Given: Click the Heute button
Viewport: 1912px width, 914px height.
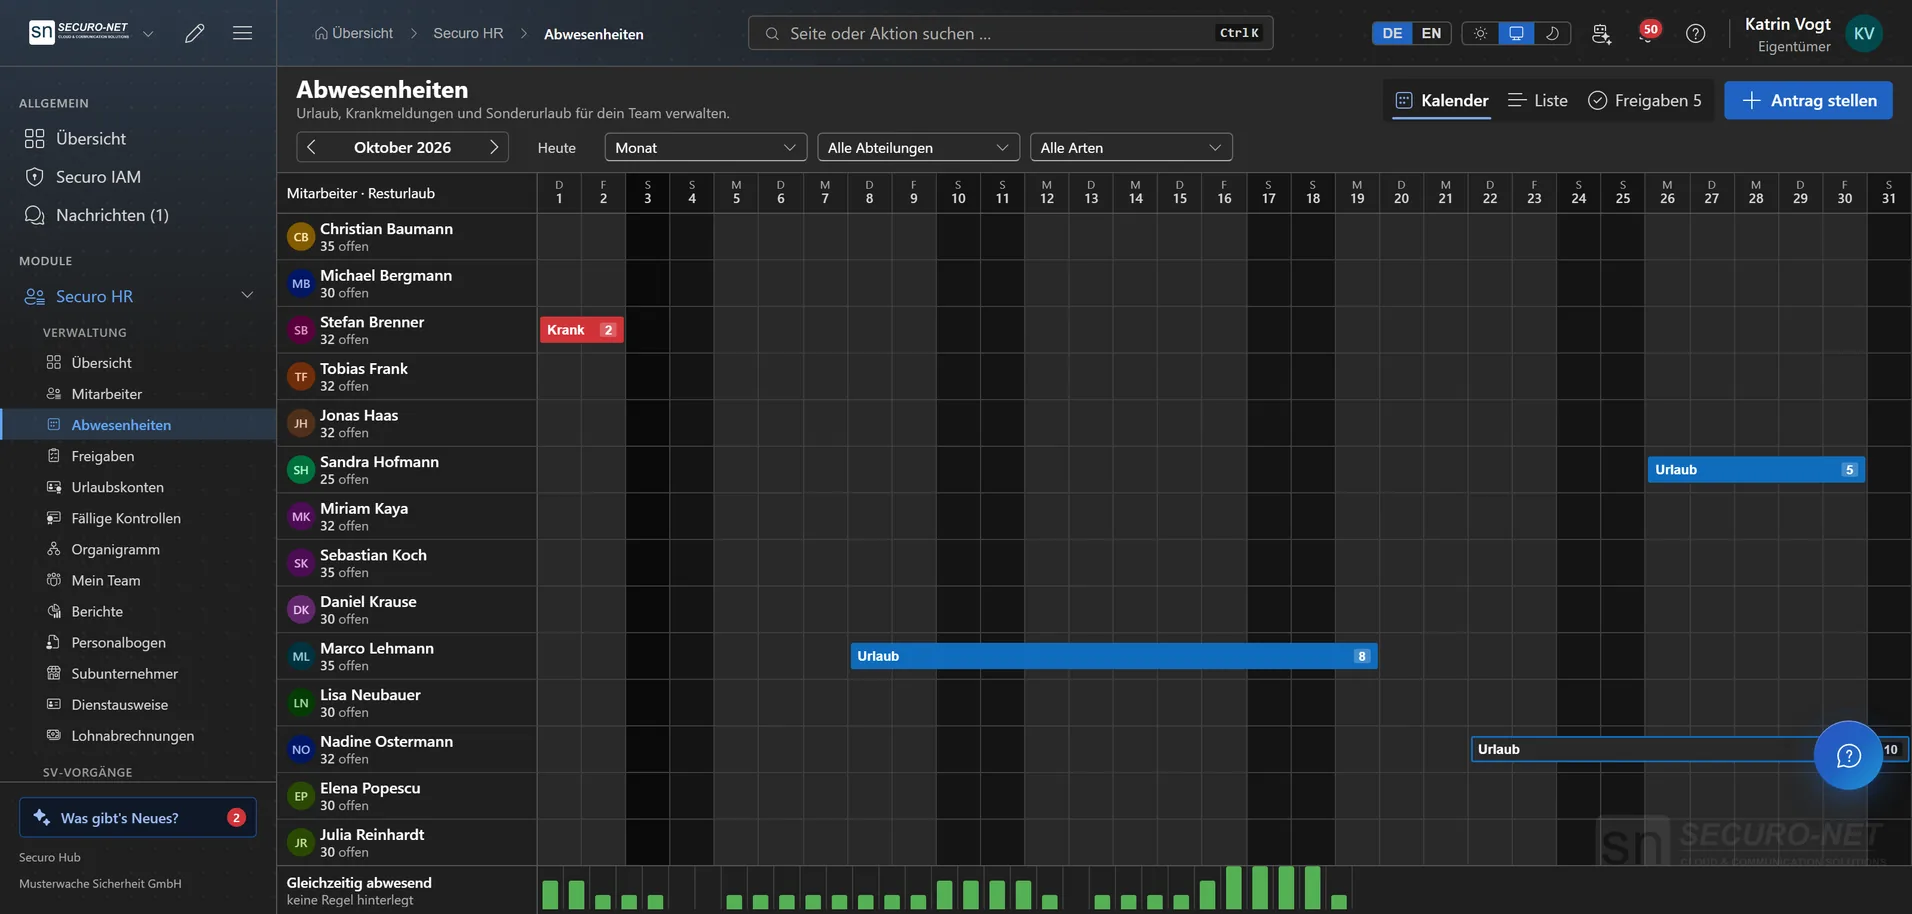Looking at the screenshot, I should coord(557,148).
